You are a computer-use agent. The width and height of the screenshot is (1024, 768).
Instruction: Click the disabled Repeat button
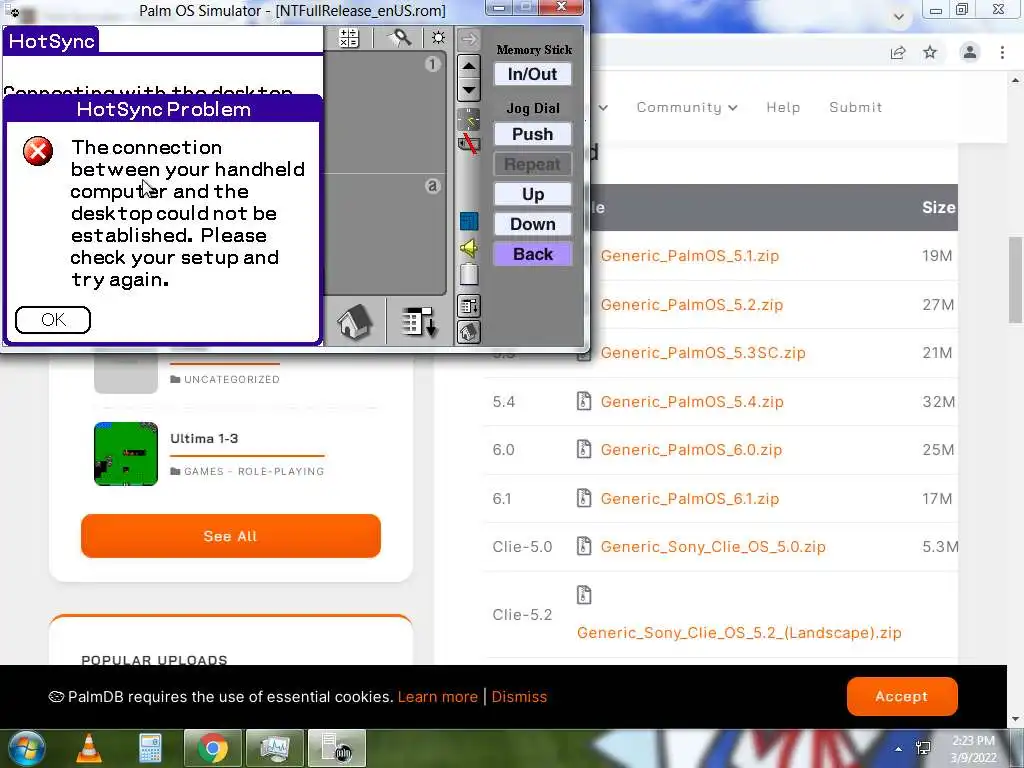(533, 164)
